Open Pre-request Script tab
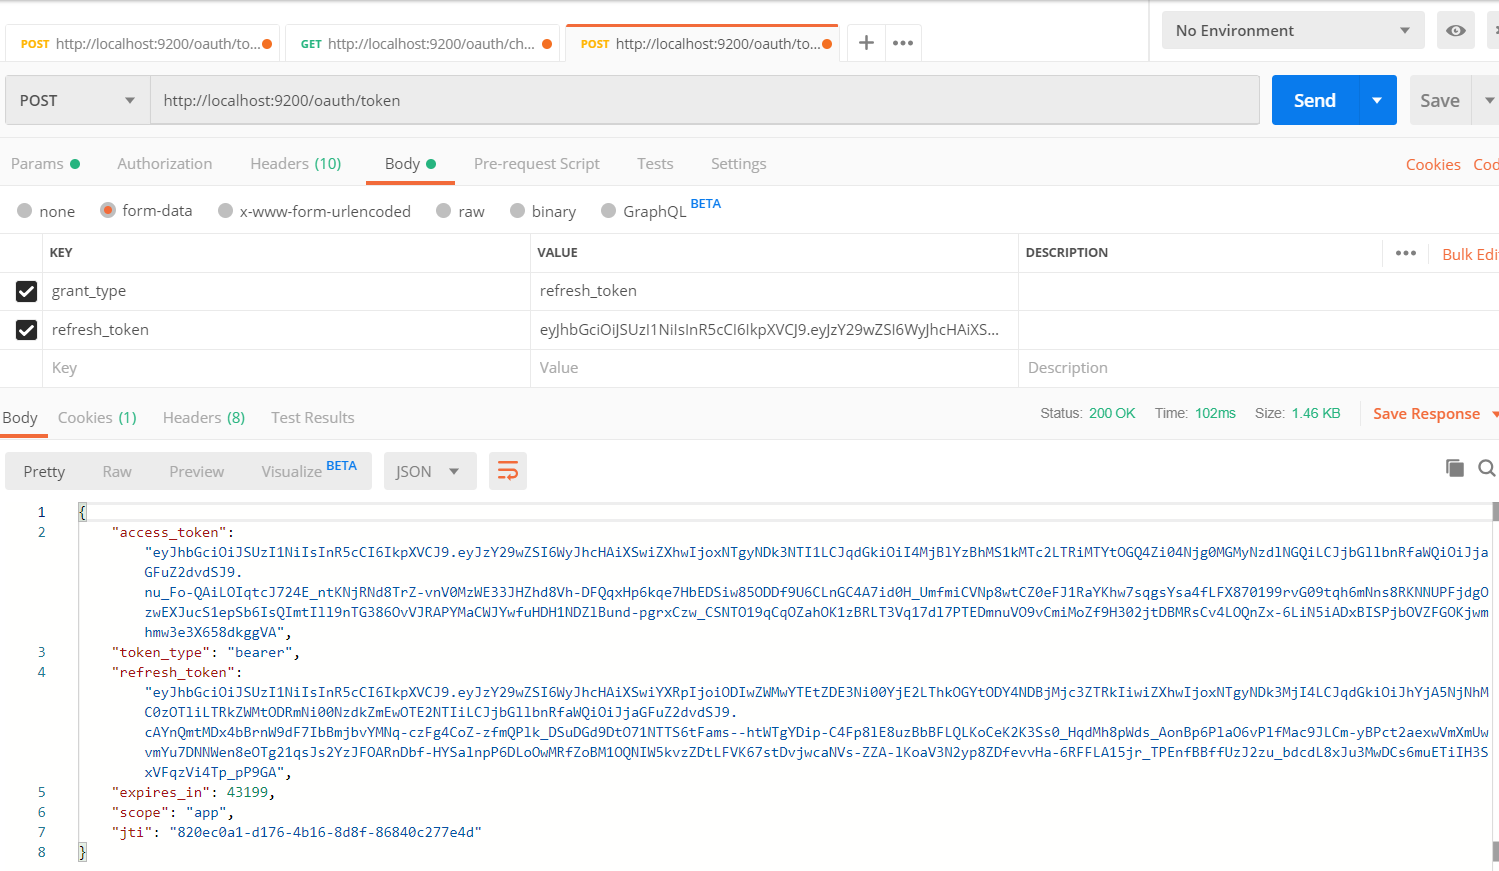Screen dimensions: 1499x871 tap(537, 164)
